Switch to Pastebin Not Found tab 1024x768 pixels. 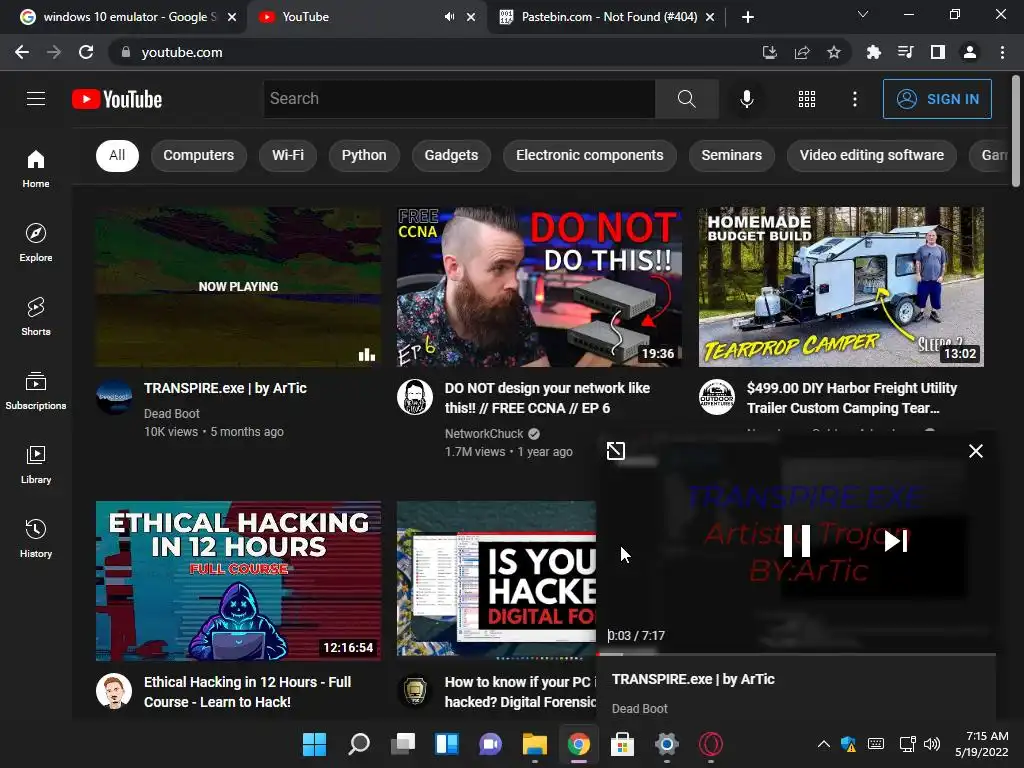607,17
